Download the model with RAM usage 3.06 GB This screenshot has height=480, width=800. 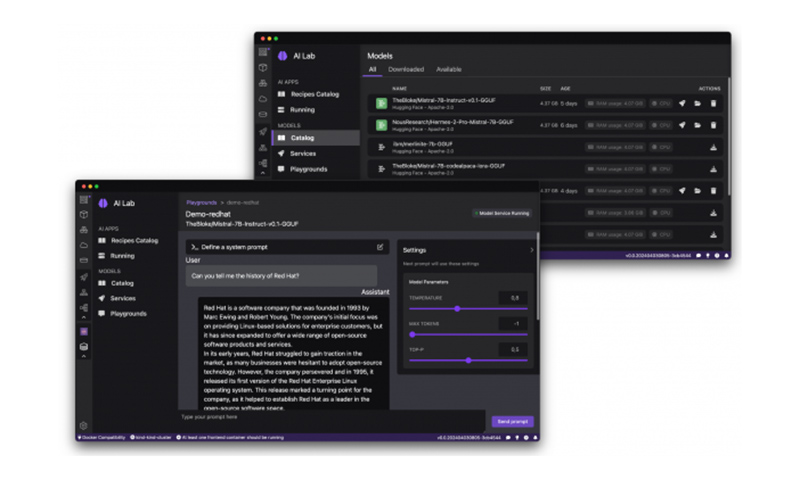(713, 213)
